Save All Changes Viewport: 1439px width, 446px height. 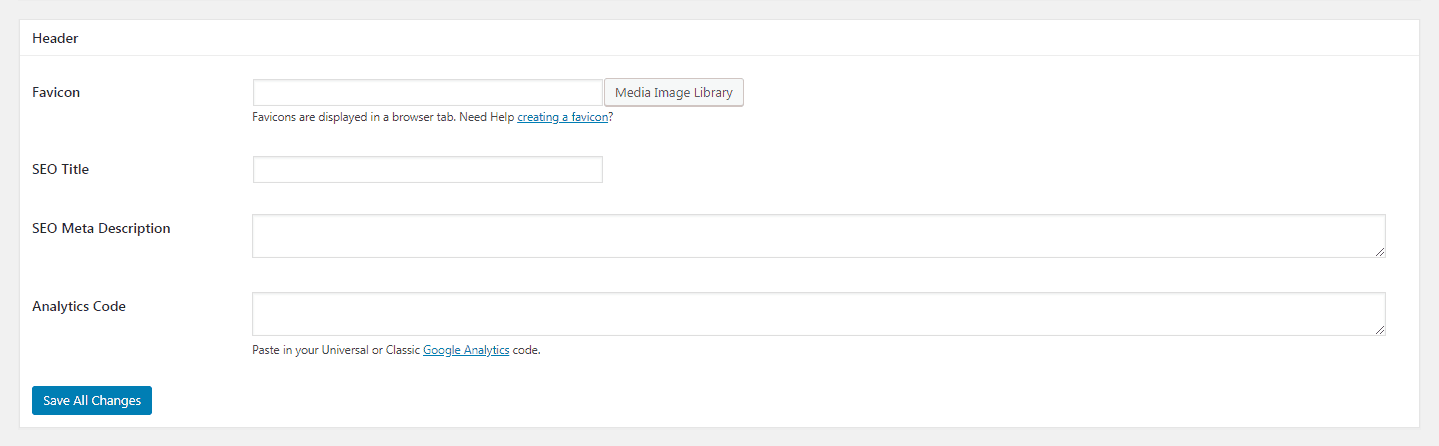(92, 400)
